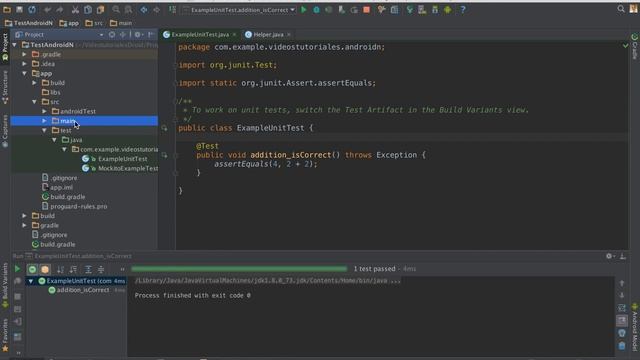Click the Replace icon beside Find
This screenshot has width=640, height=360.
(x=129, y=9)
